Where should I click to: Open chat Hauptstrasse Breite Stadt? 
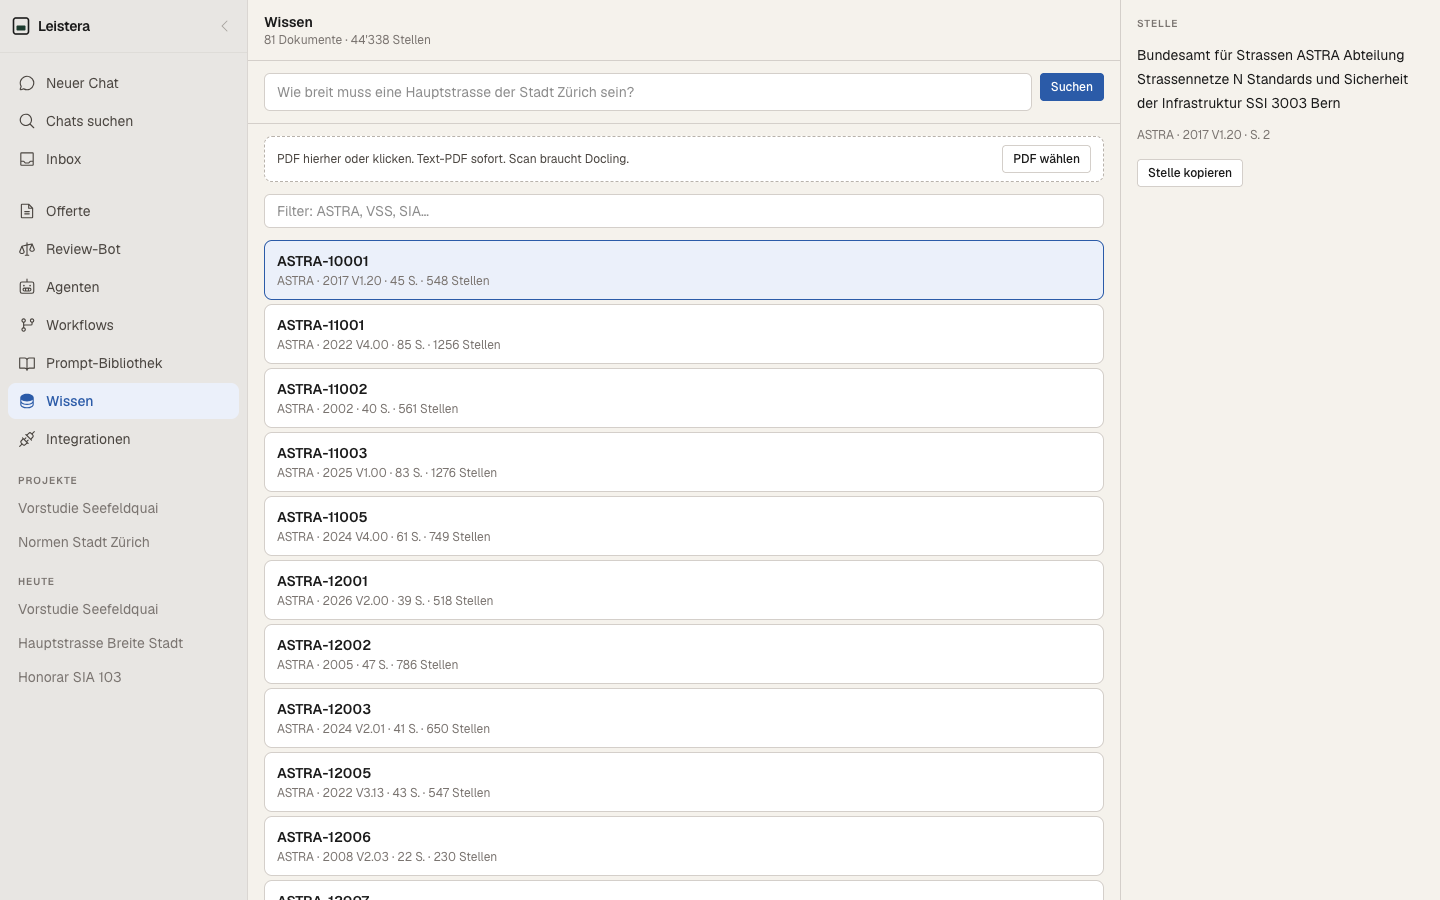click(123, 643)
